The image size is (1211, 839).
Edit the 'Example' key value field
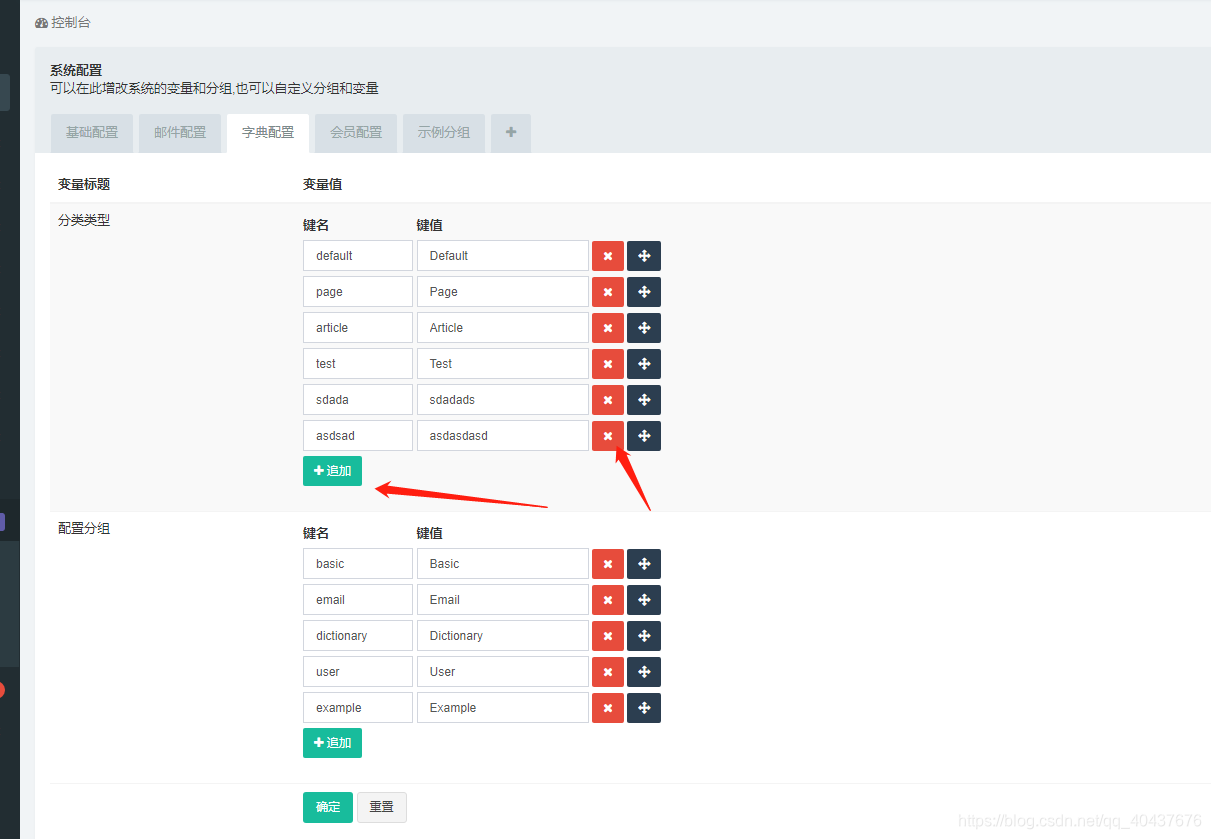(x=503, y=708)
